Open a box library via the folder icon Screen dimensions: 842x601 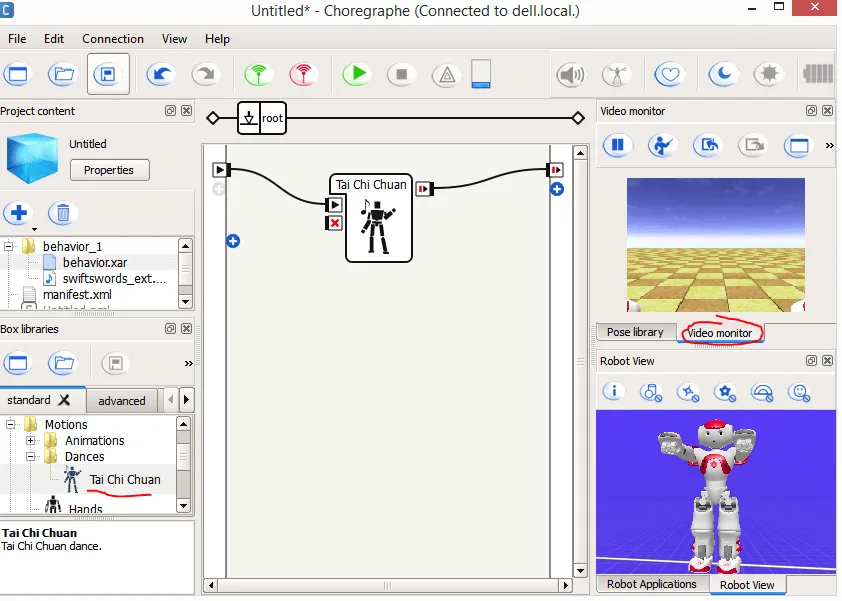coord(63,364)
